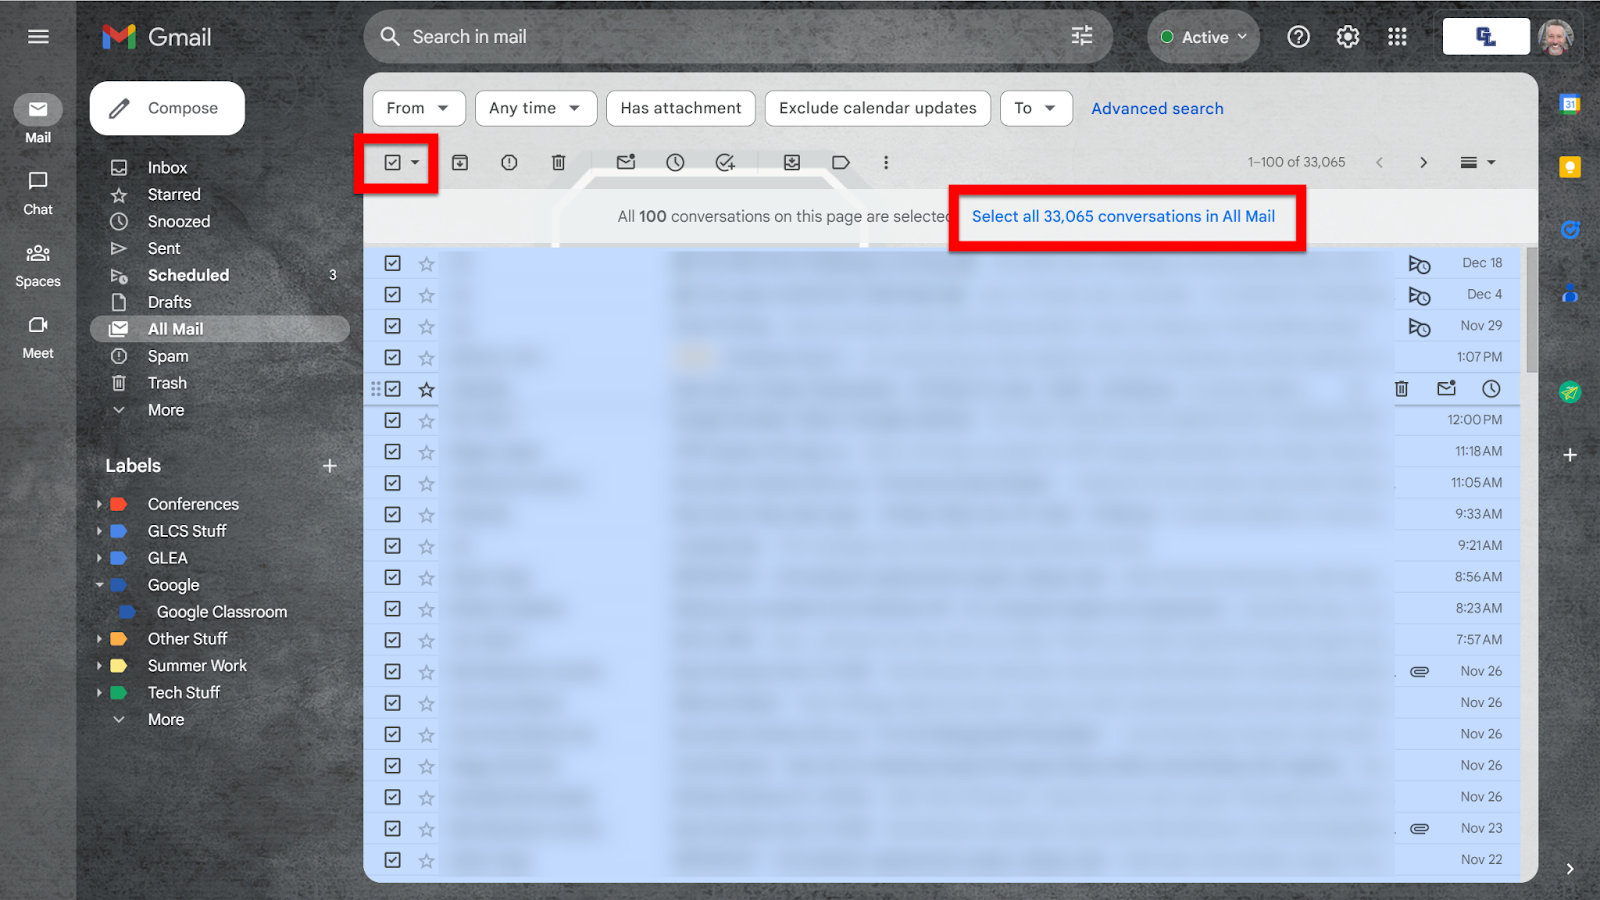Open the select options dropdown arrow
Screen dimensions: 1600x900
[x=415, y=162]
